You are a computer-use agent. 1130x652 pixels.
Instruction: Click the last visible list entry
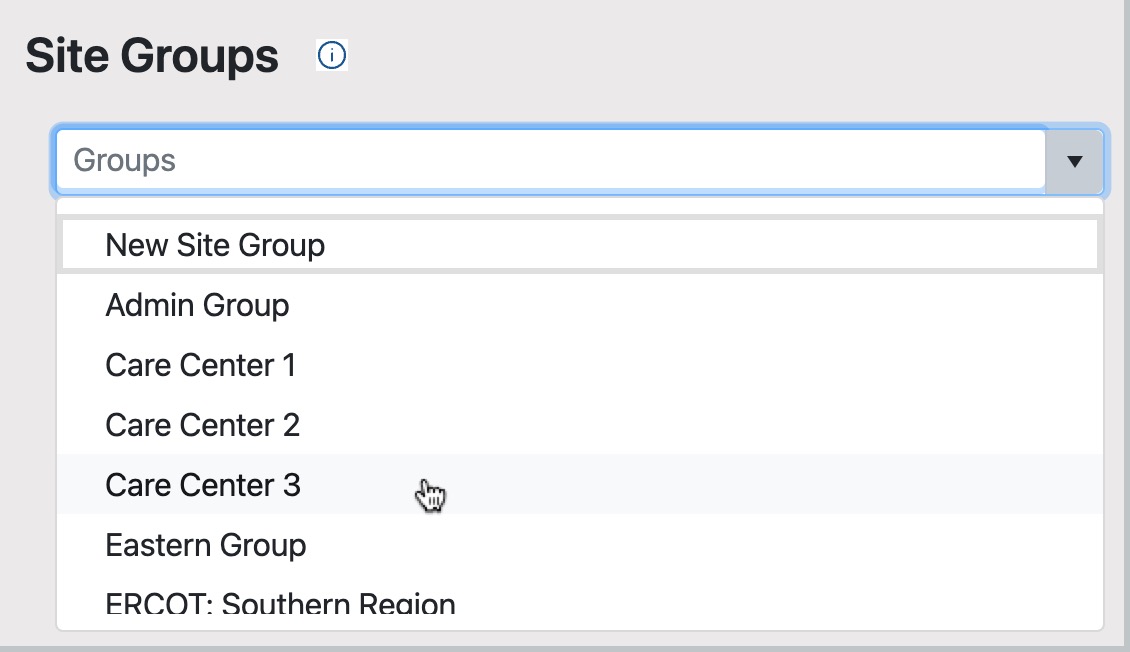(279, 600)
